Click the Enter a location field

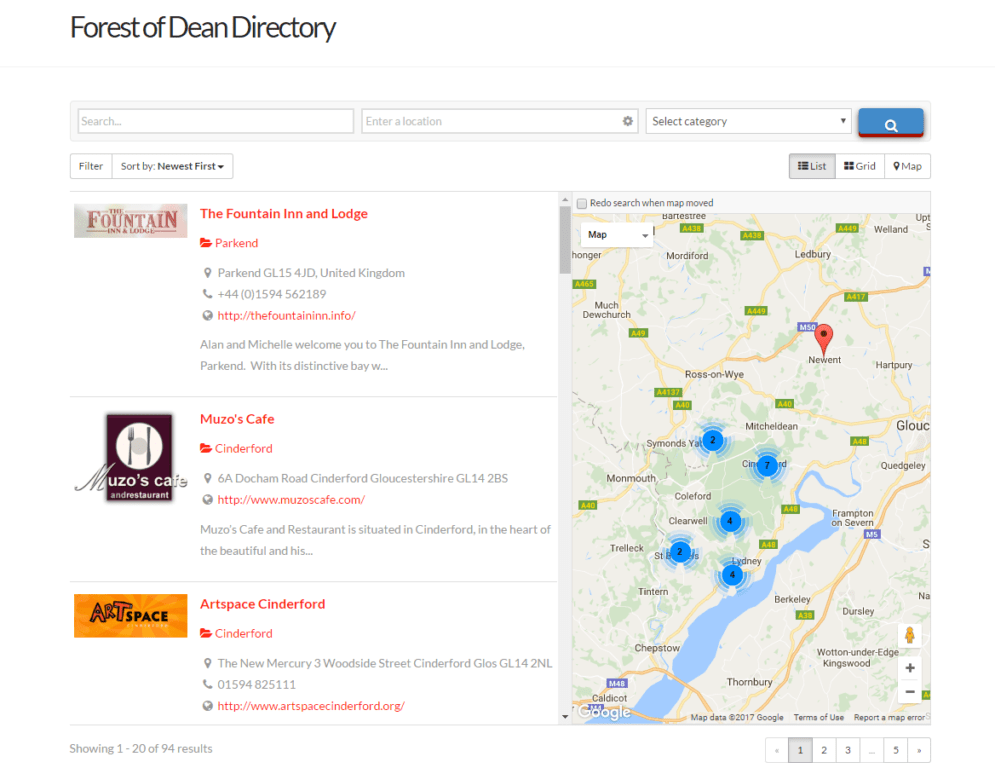click(x=498, y=121)
